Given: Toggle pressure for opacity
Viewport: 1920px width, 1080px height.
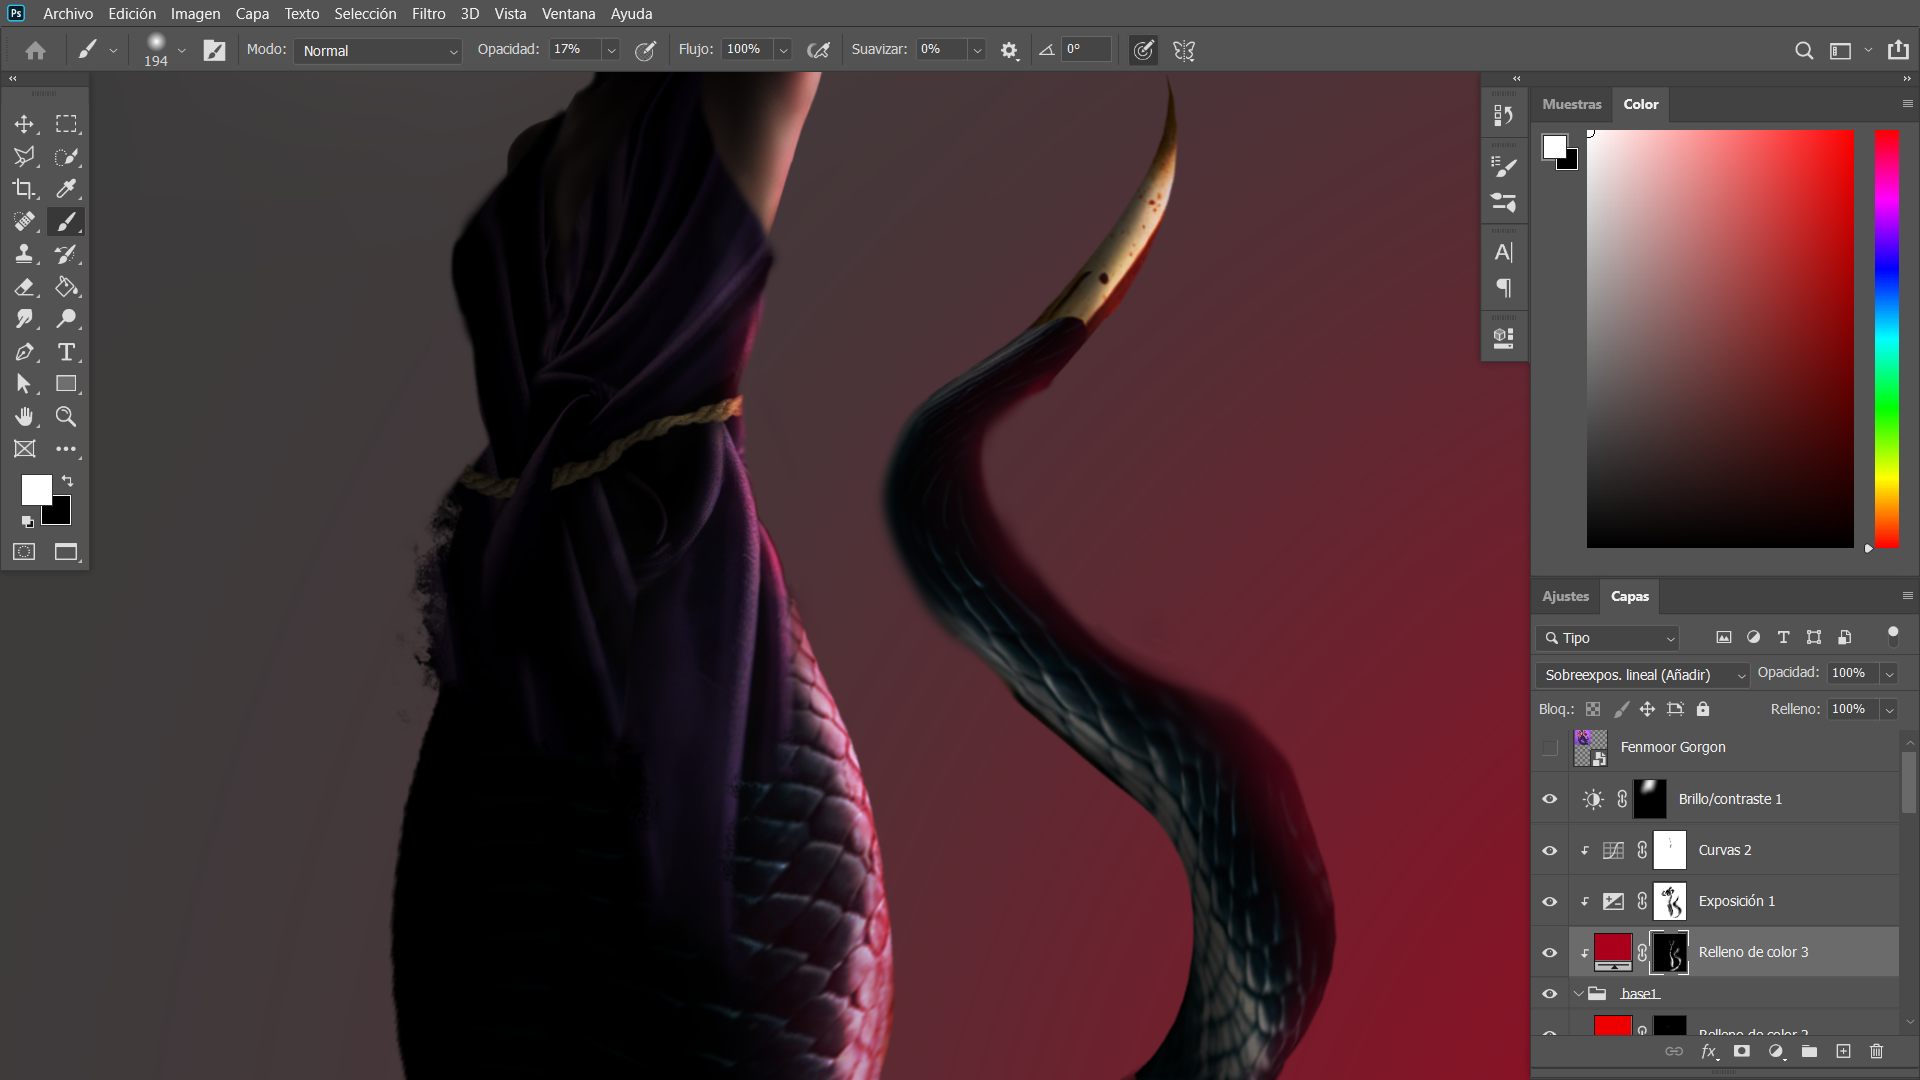Looking at the screenshot, I should [x=645, y=50].
